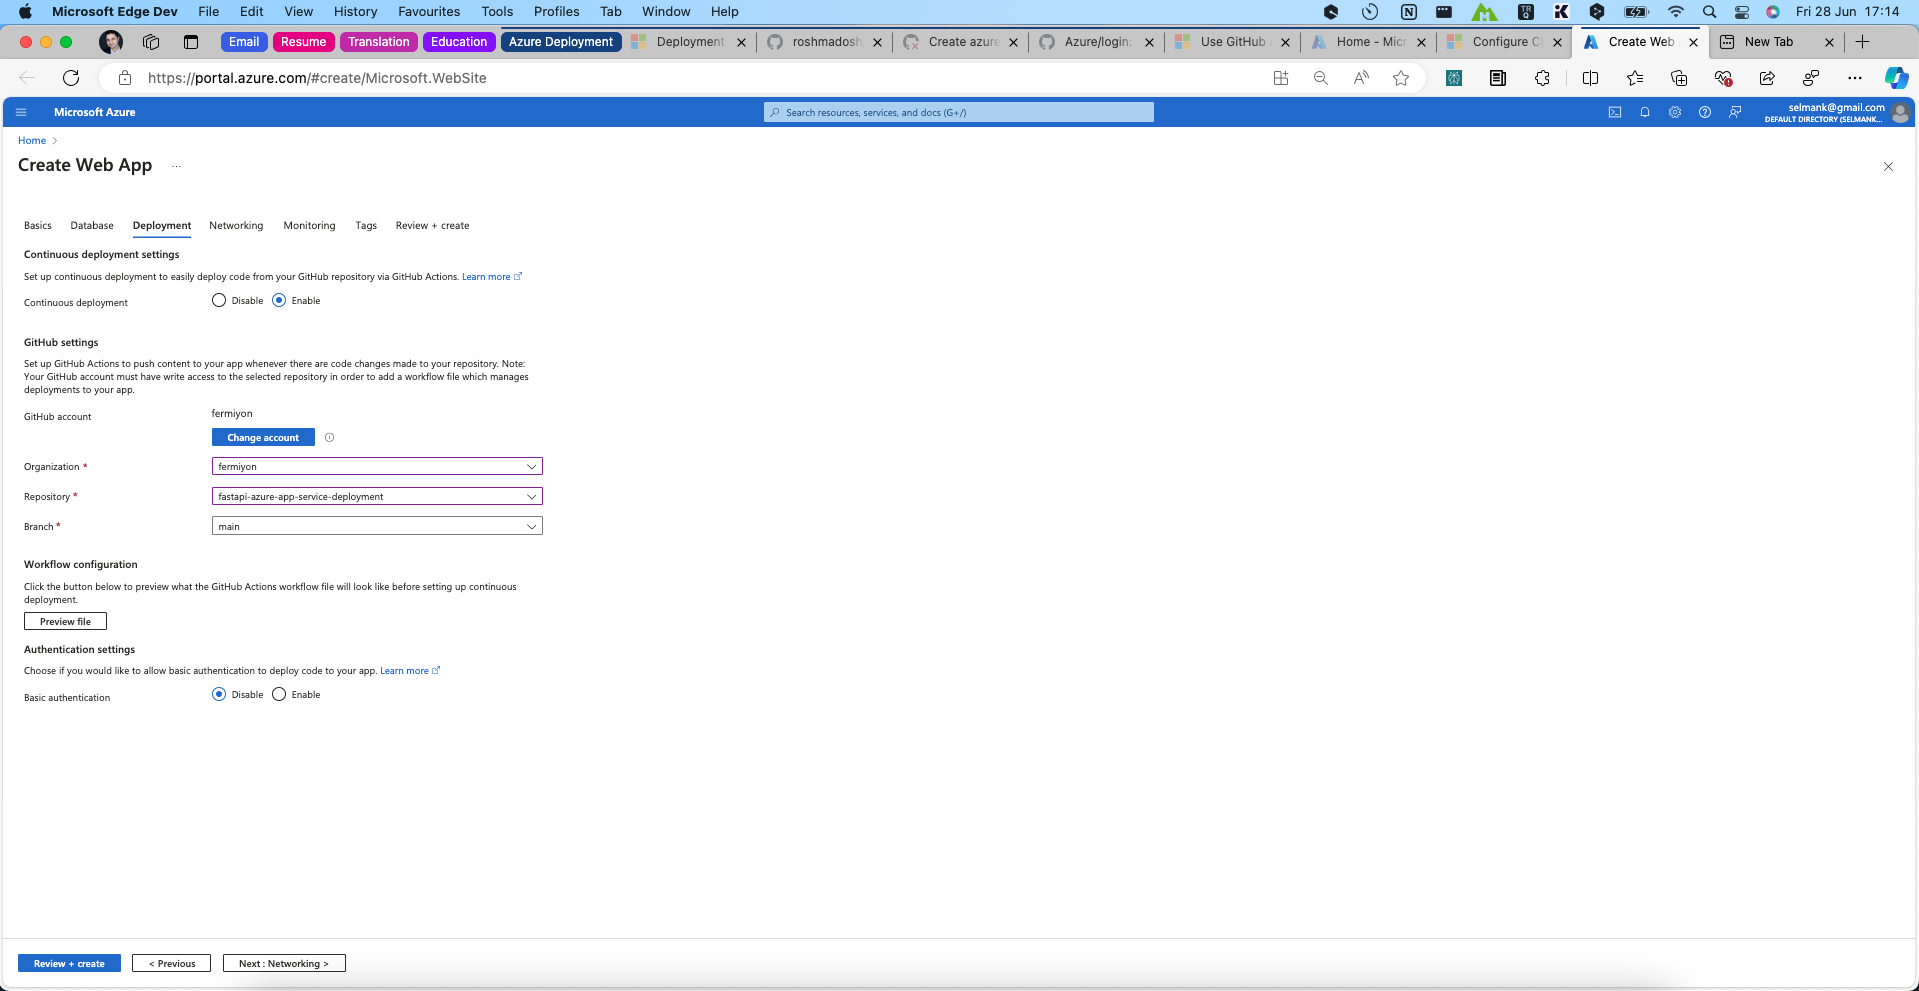1919x991 pixels.
Task: Open Edge Settings and more ellipsis
Action: click(x=1855, y=78)
